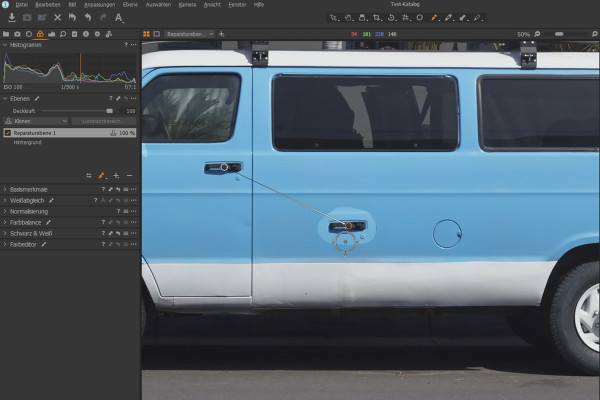Uncheck the Reparaturebene 1 layer checkbox
Image resolution: width=600 pixels, height=400 pixels.
click(x=8, y=133)
